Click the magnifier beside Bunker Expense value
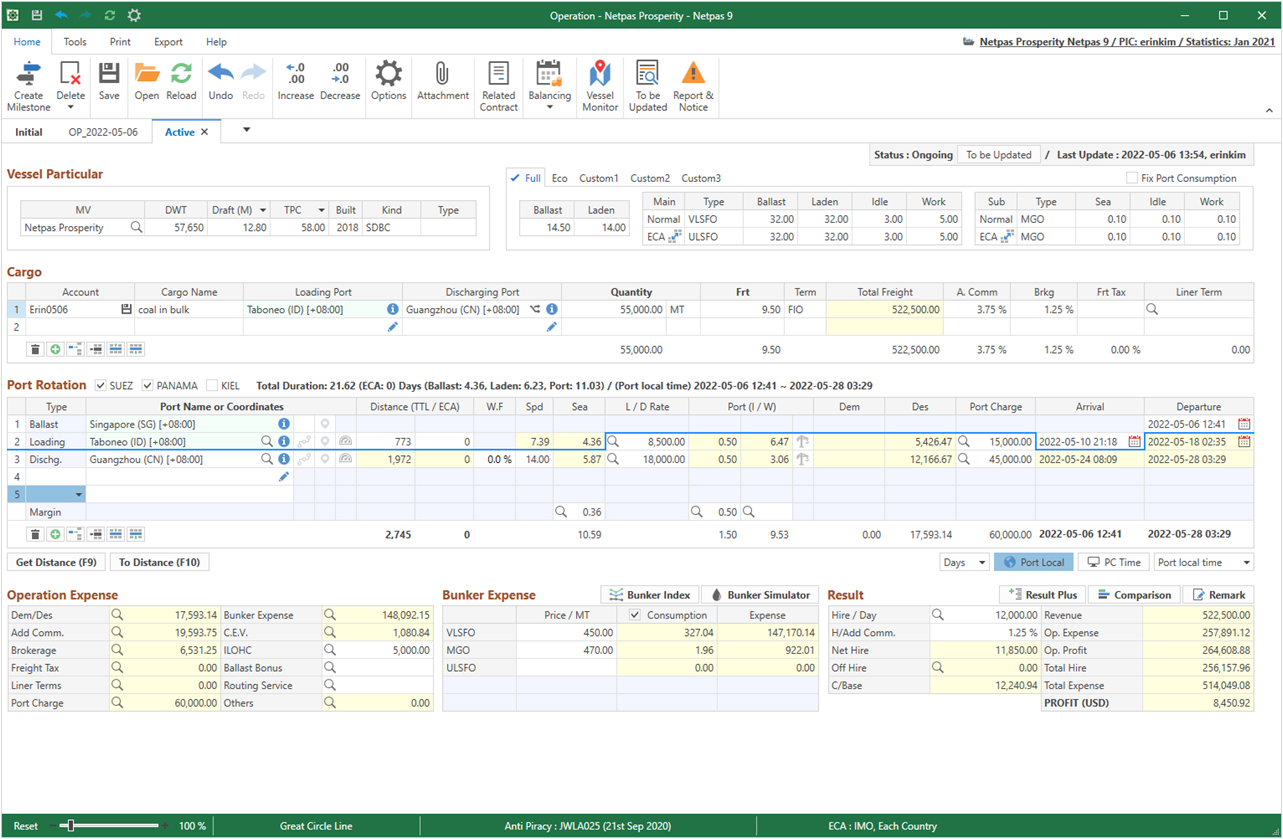This screenshot has height=839, width=1283. coord(328,615)
